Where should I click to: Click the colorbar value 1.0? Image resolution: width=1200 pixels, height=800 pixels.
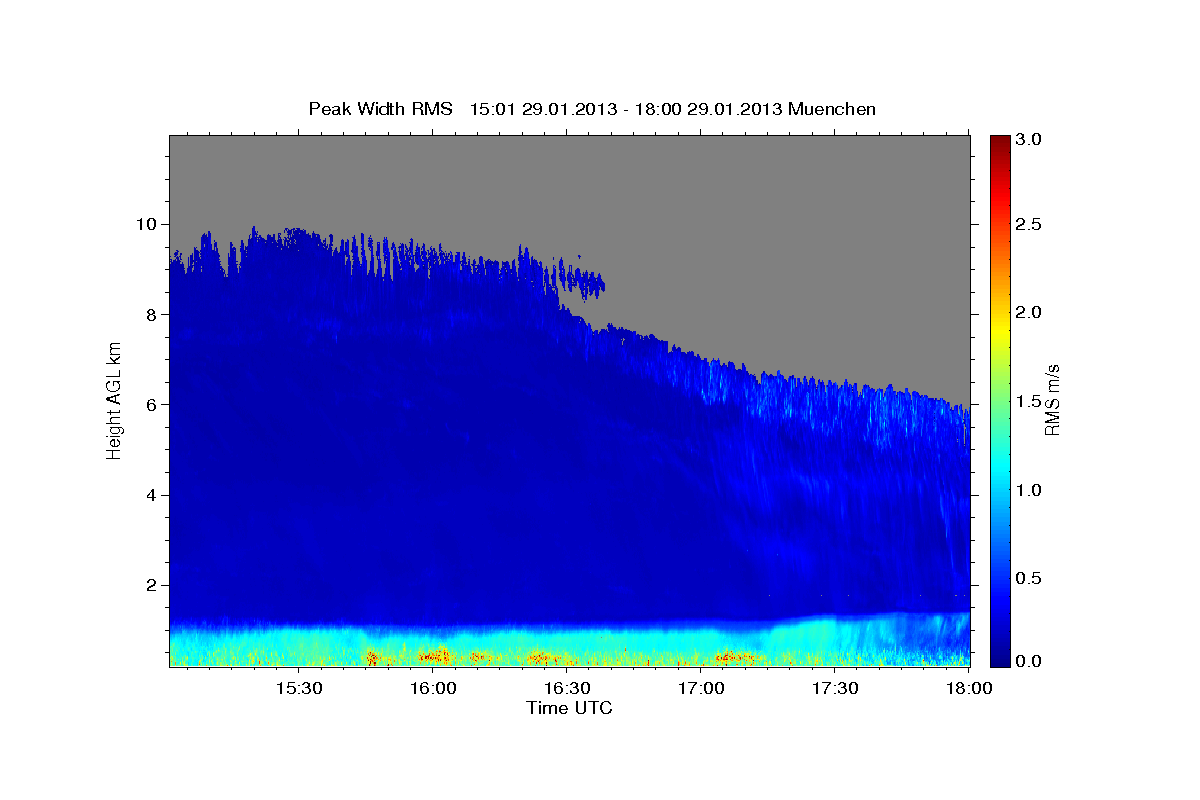point(1029,490)
